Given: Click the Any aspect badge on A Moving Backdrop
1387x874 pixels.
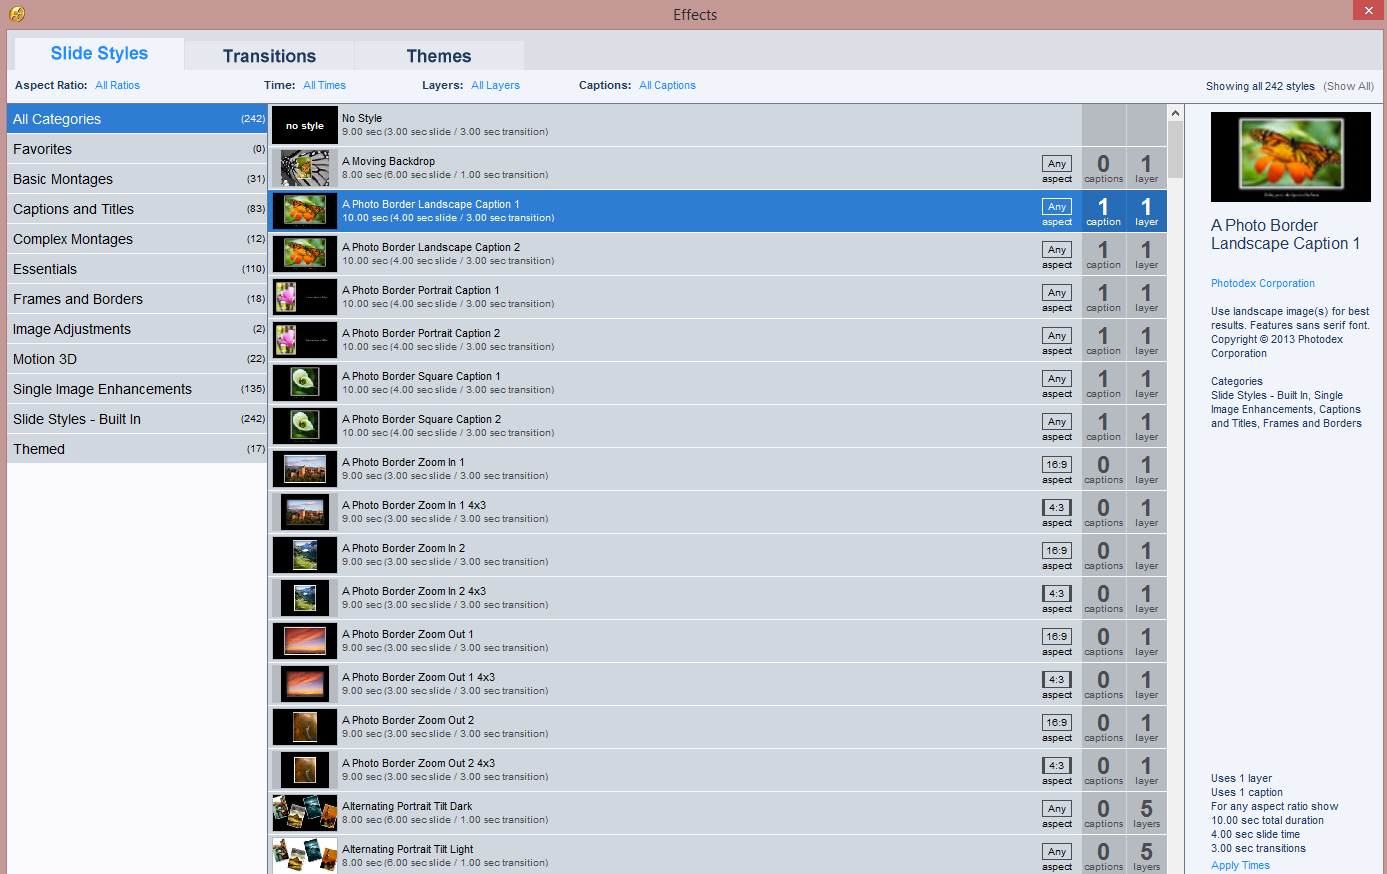Looking at the screenshot, I should click(x=1057, y=167).
